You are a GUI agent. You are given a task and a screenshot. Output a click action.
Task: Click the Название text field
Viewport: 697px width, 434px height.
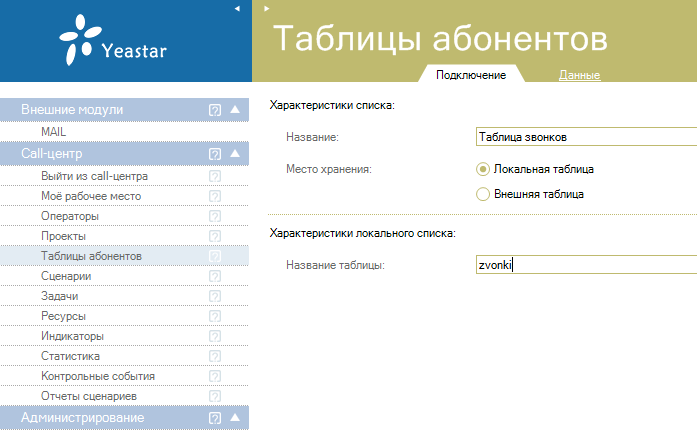coord(586,137)
